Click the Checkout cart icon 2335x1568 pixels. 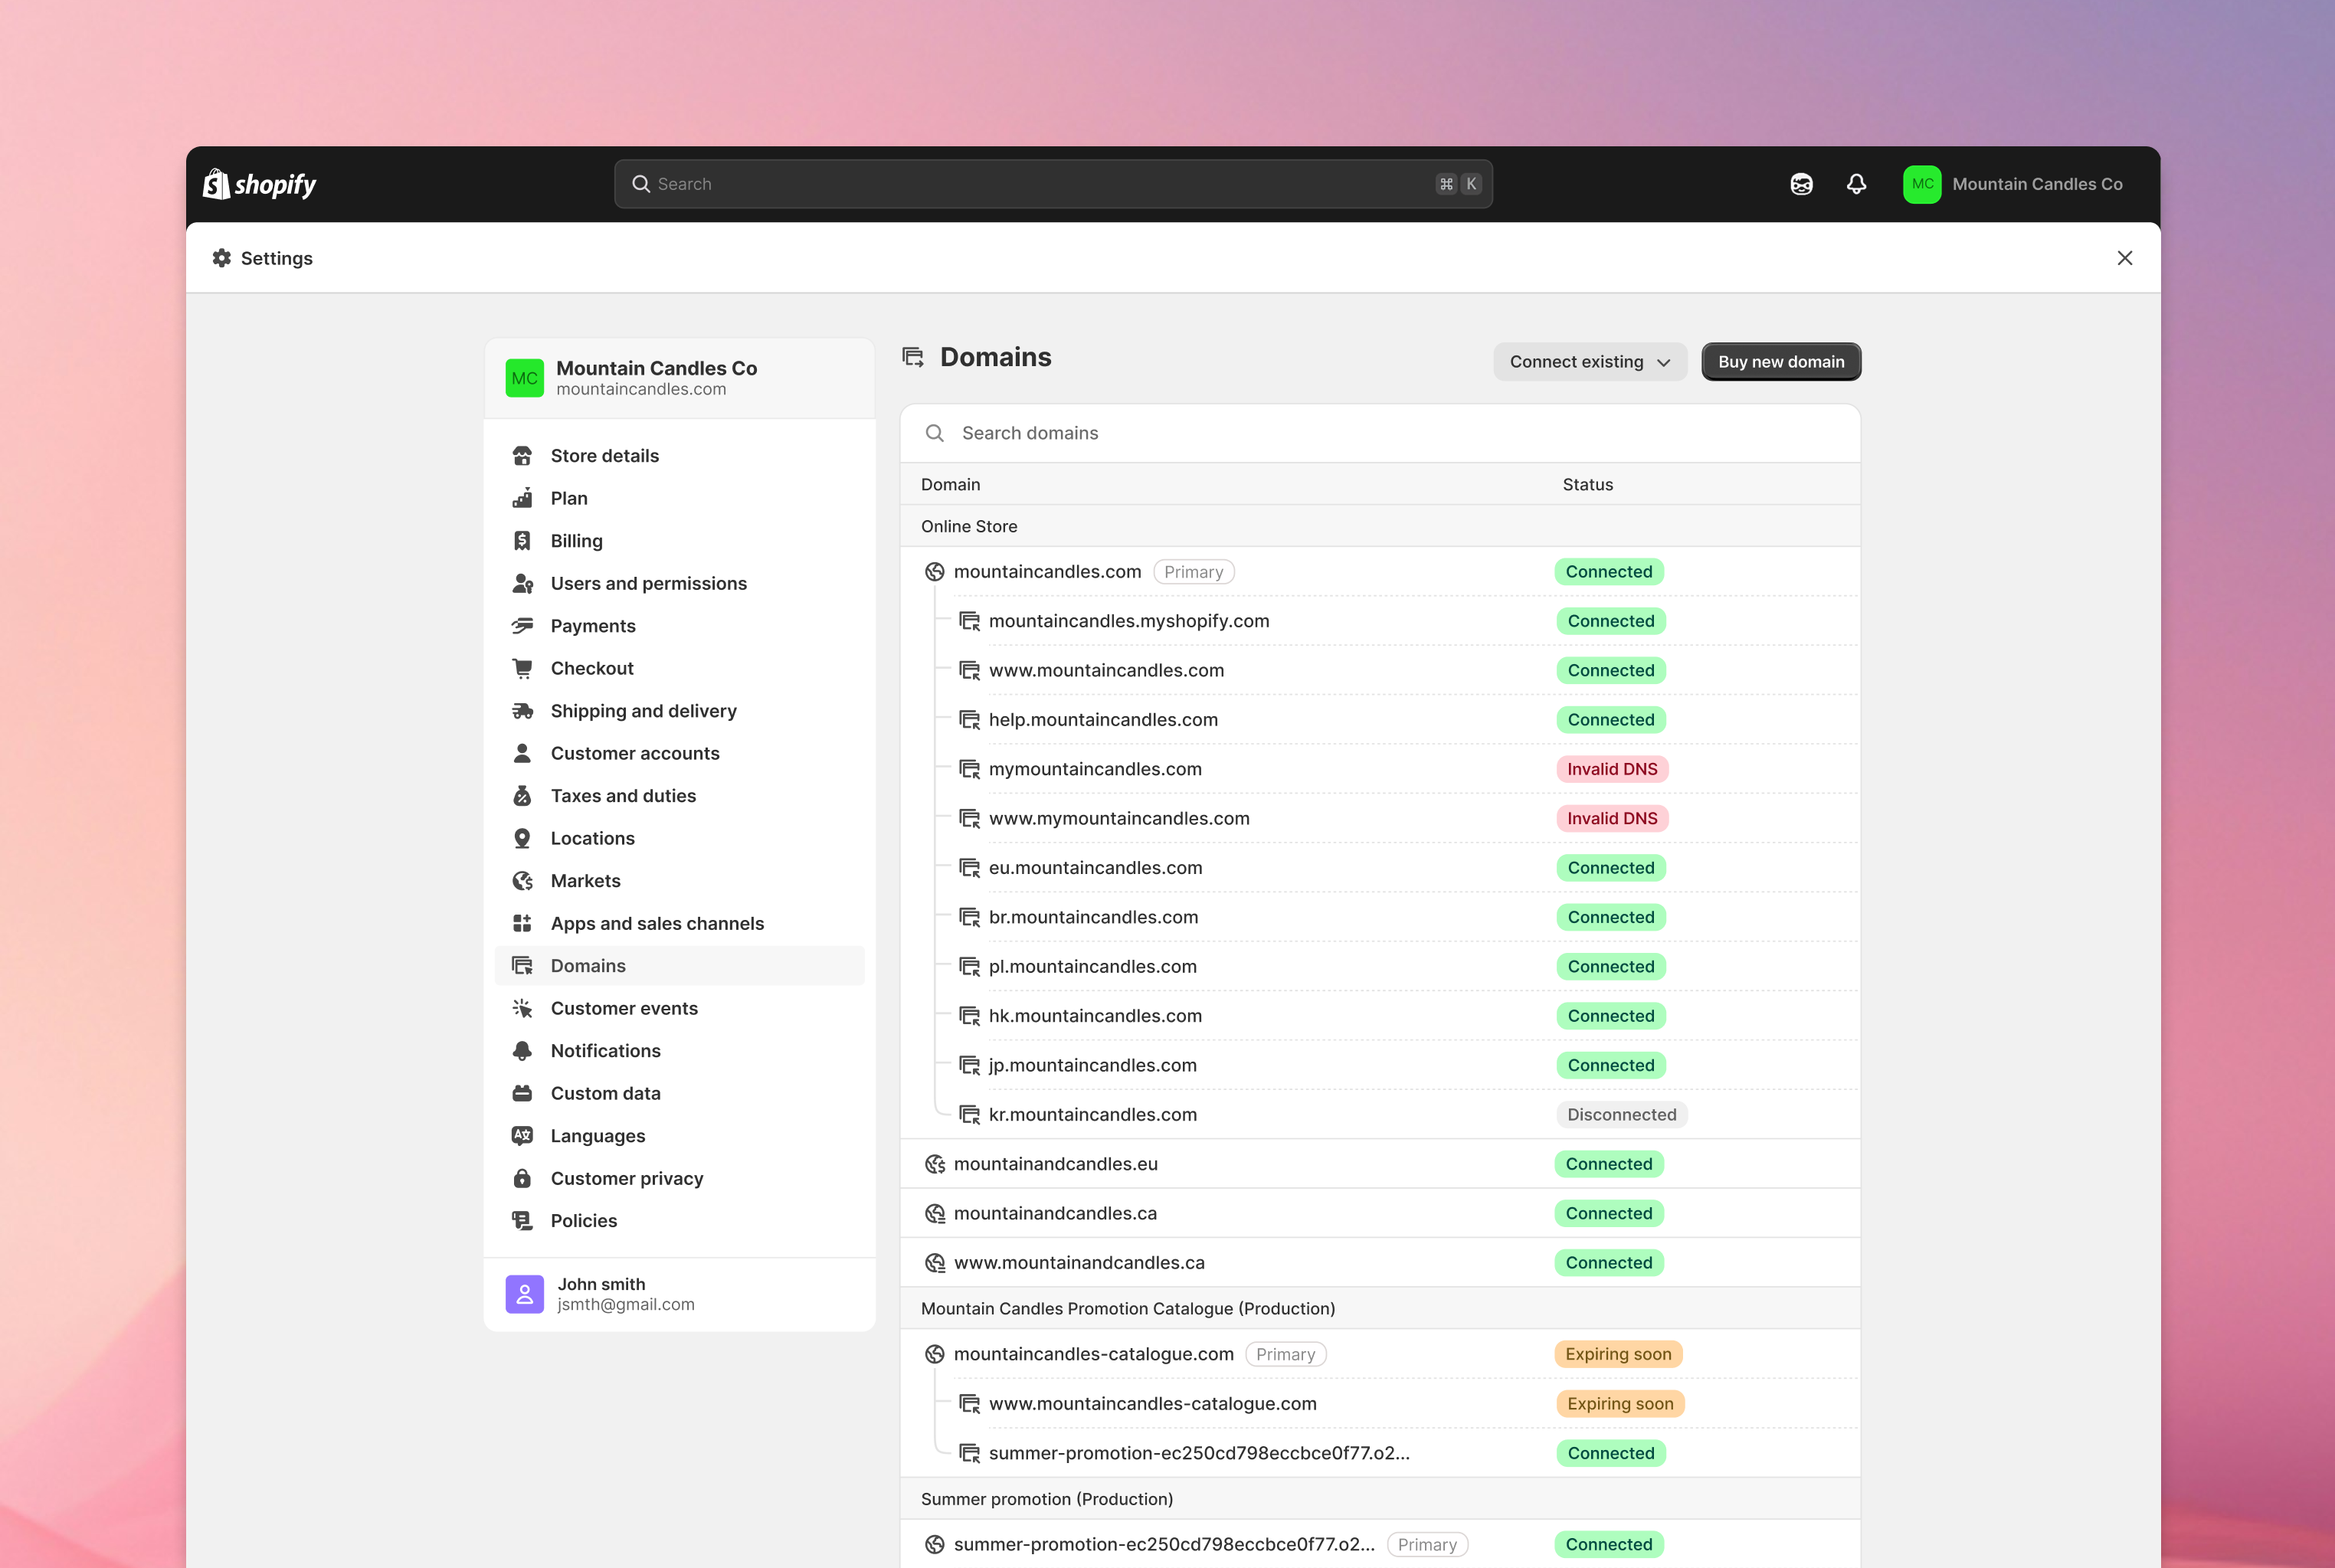[522, 668]
